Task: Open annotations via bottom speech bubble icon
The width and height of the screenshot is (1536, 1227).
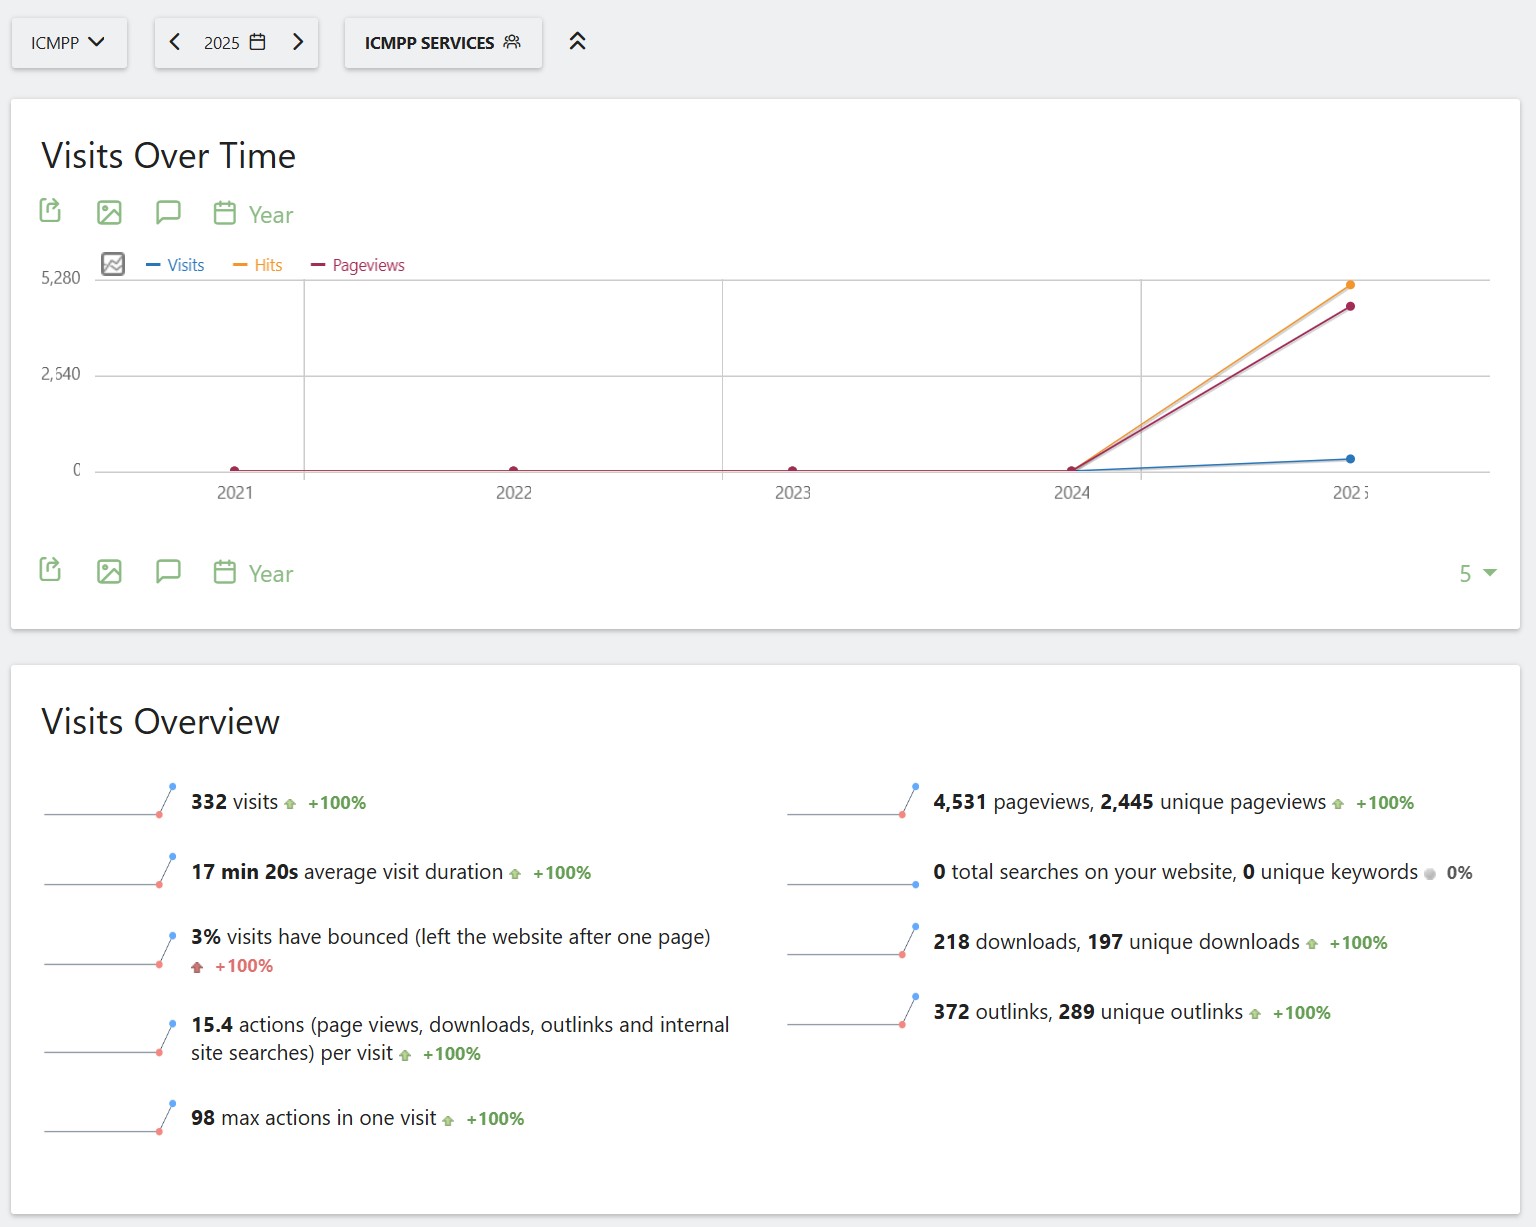Action: coord(168,571)
